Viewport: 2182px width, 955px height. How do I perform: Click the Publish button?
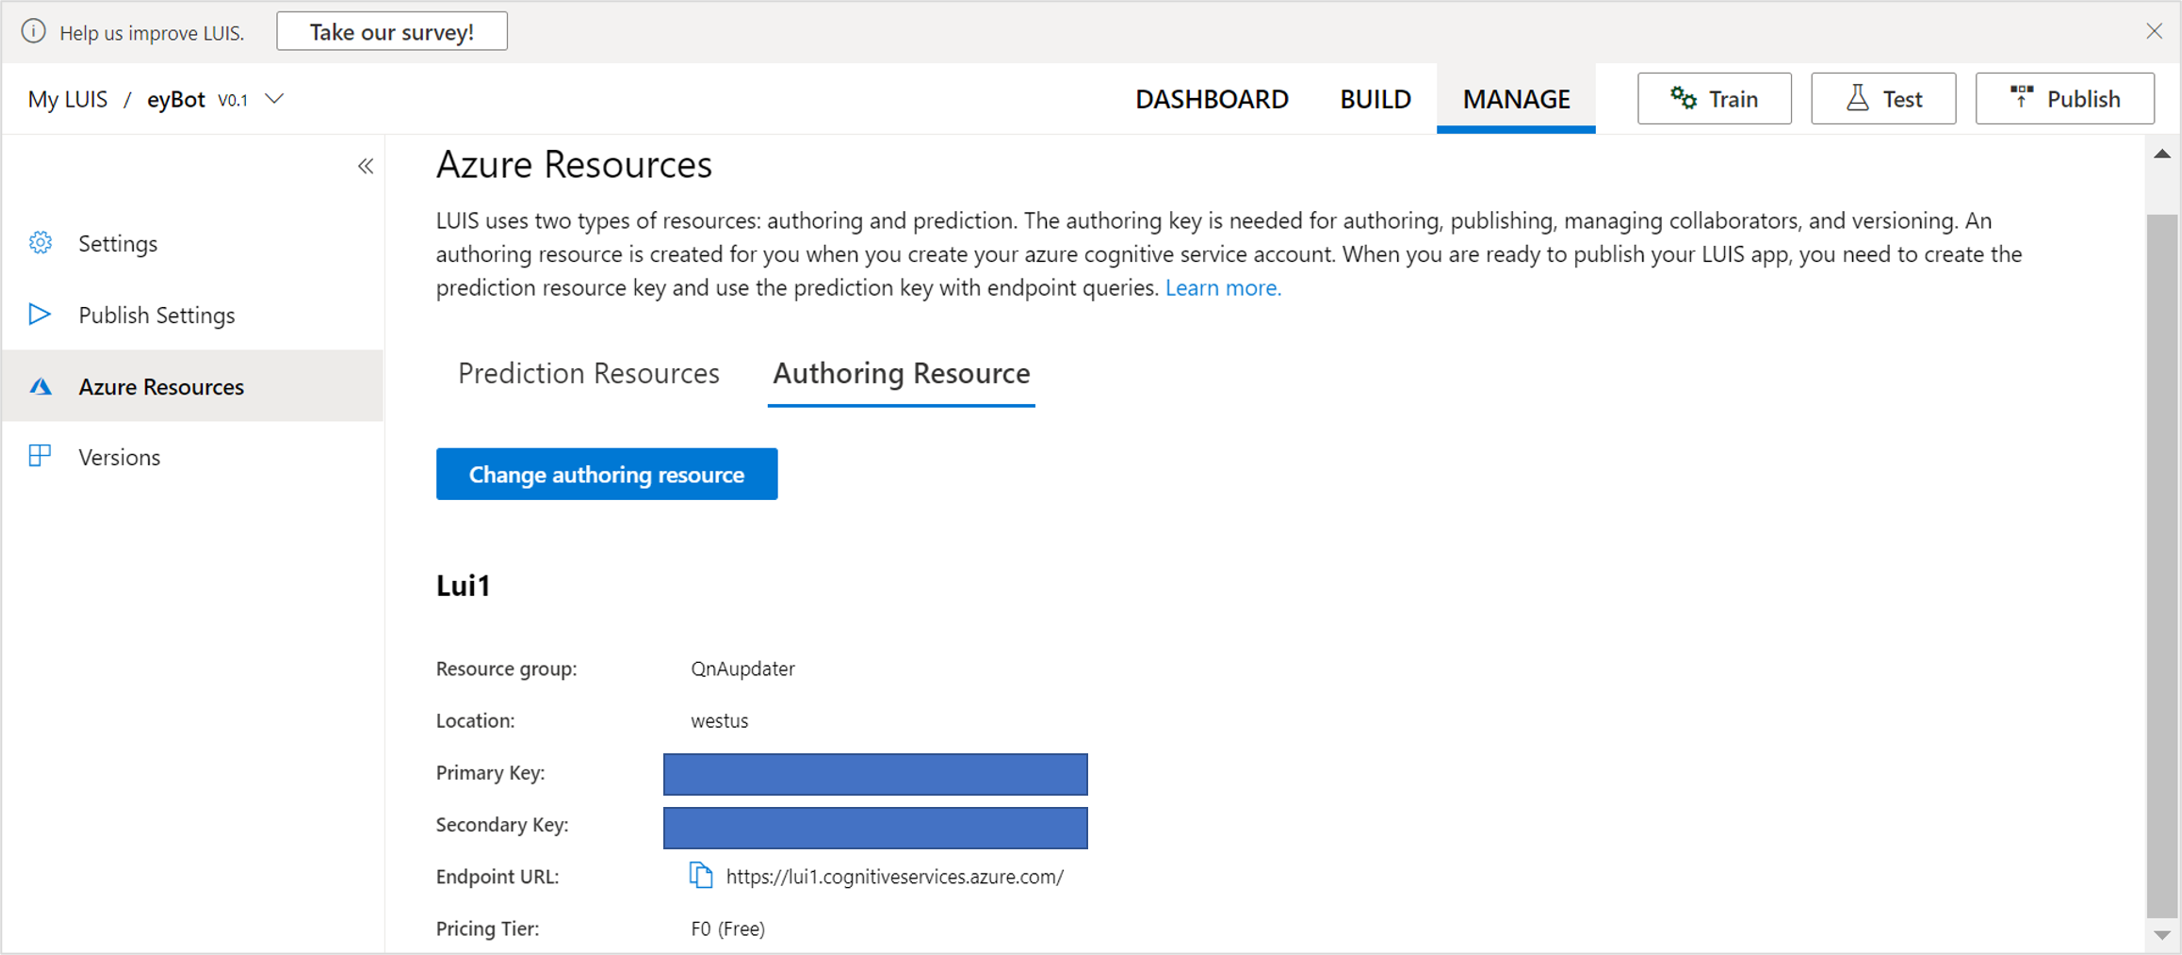[x=2065, y=98]
